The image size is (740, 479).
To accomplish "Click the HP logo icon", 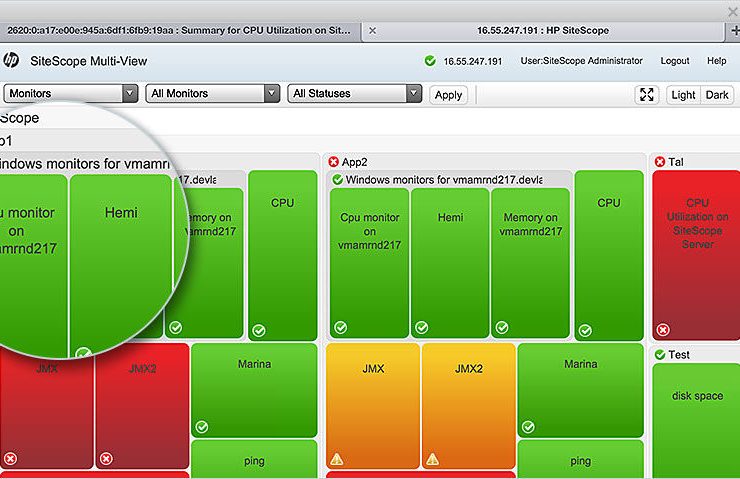I will [11, 61].
